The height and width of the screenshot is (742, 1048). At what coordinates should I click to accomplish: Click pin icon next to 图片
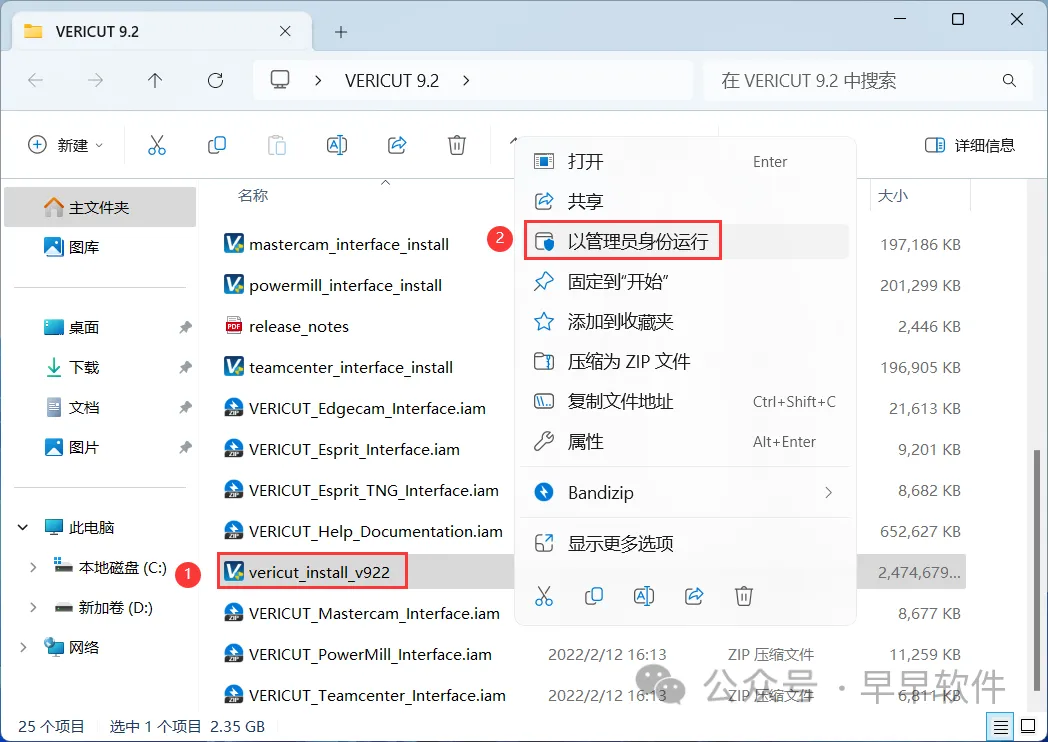(x=185, y=447)
